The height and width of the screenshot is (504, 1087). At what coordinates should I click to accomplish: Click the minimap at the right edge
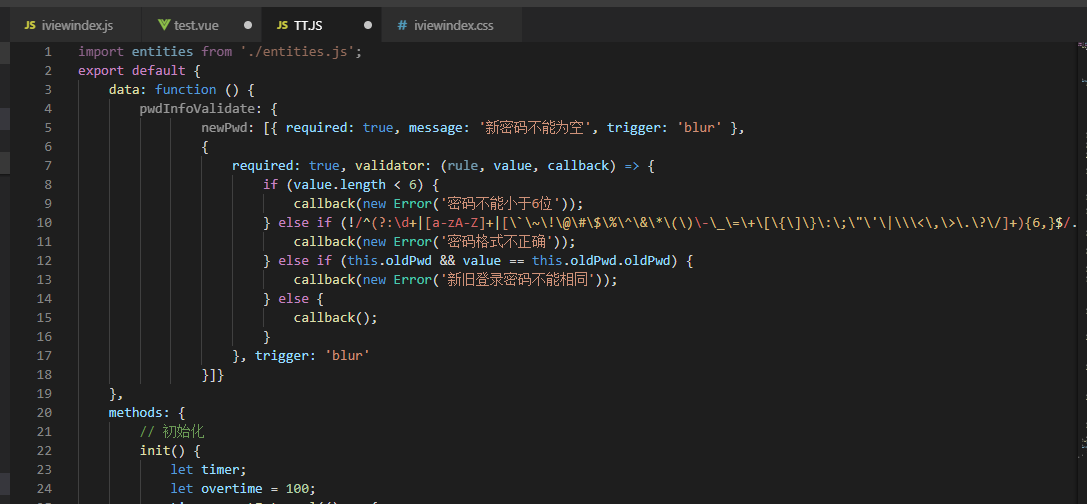1081,272
